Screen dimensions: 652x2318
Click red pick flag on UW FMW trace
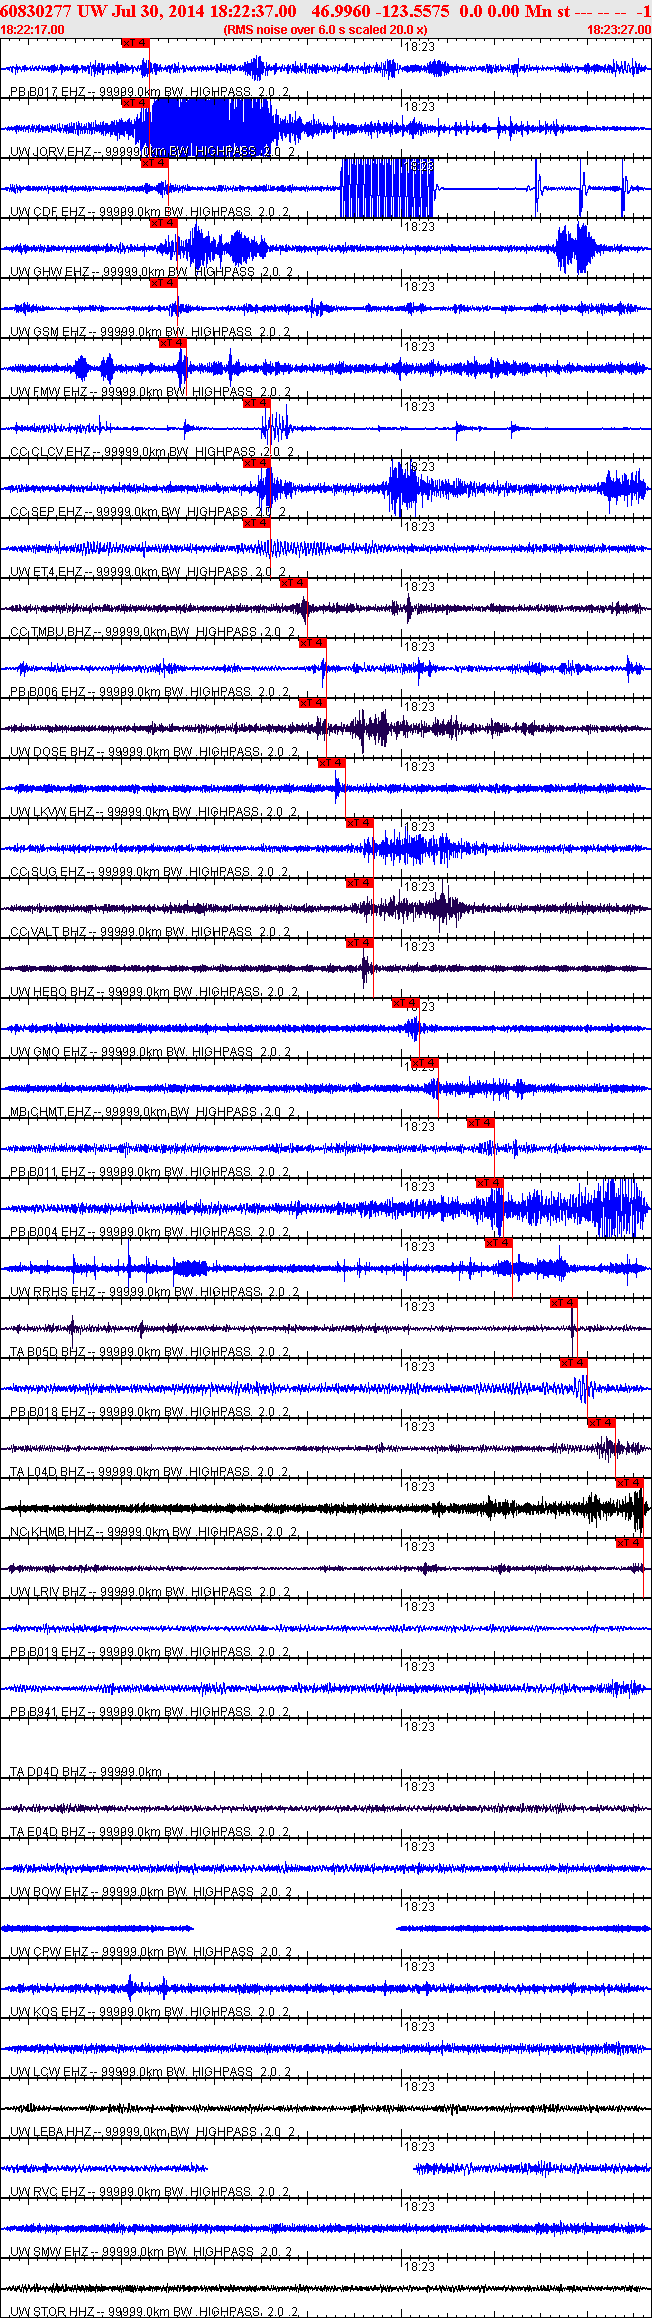coord(173,343)
